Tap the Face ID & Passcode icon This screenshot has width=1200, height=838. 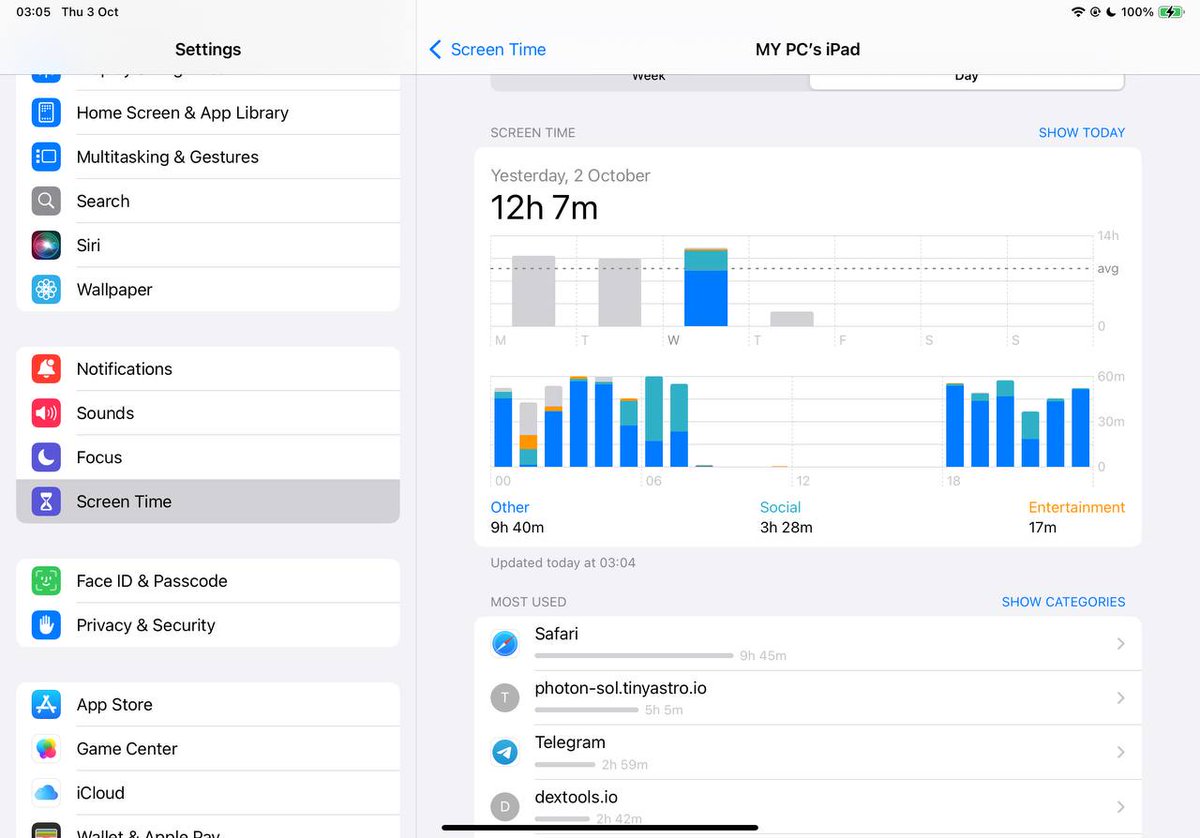tap(46, 581)
